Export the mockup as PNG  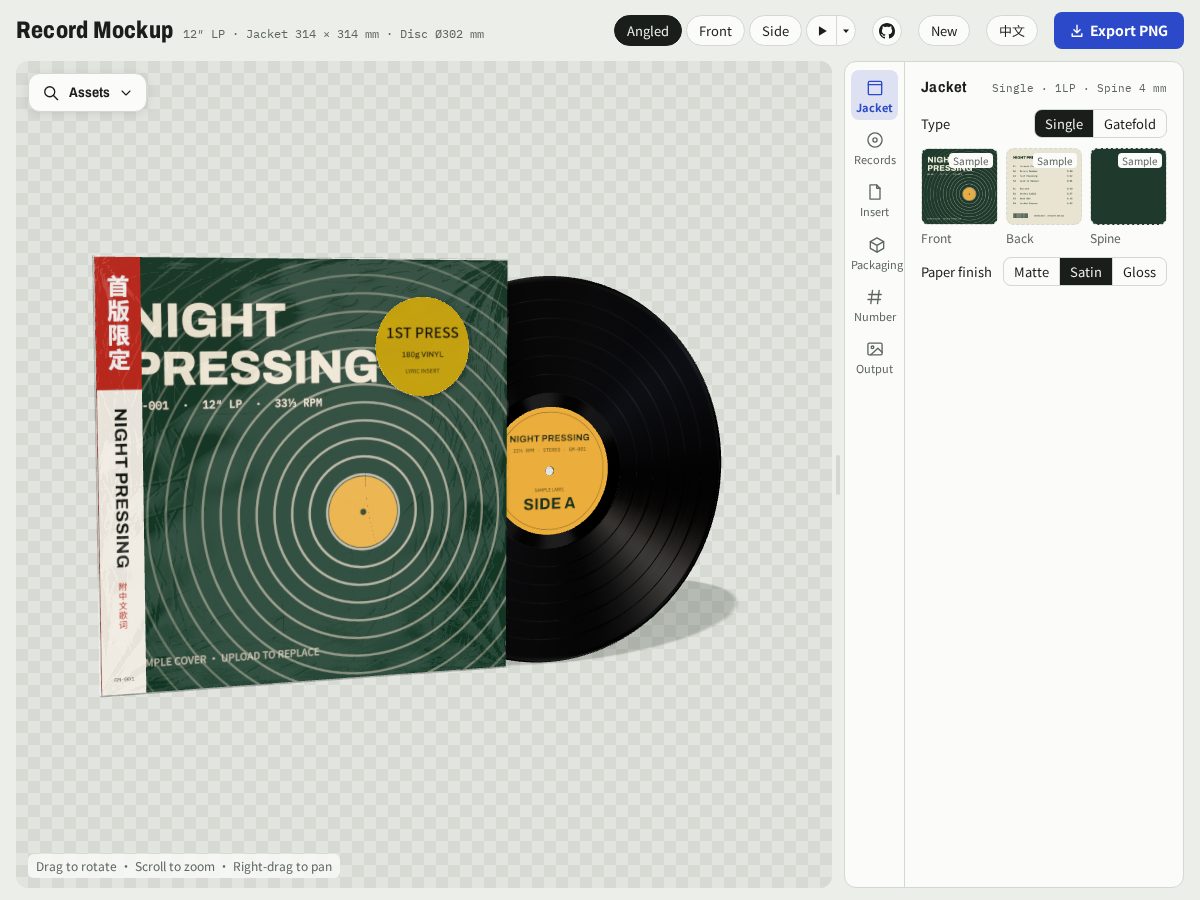(x=1119, y=31)
